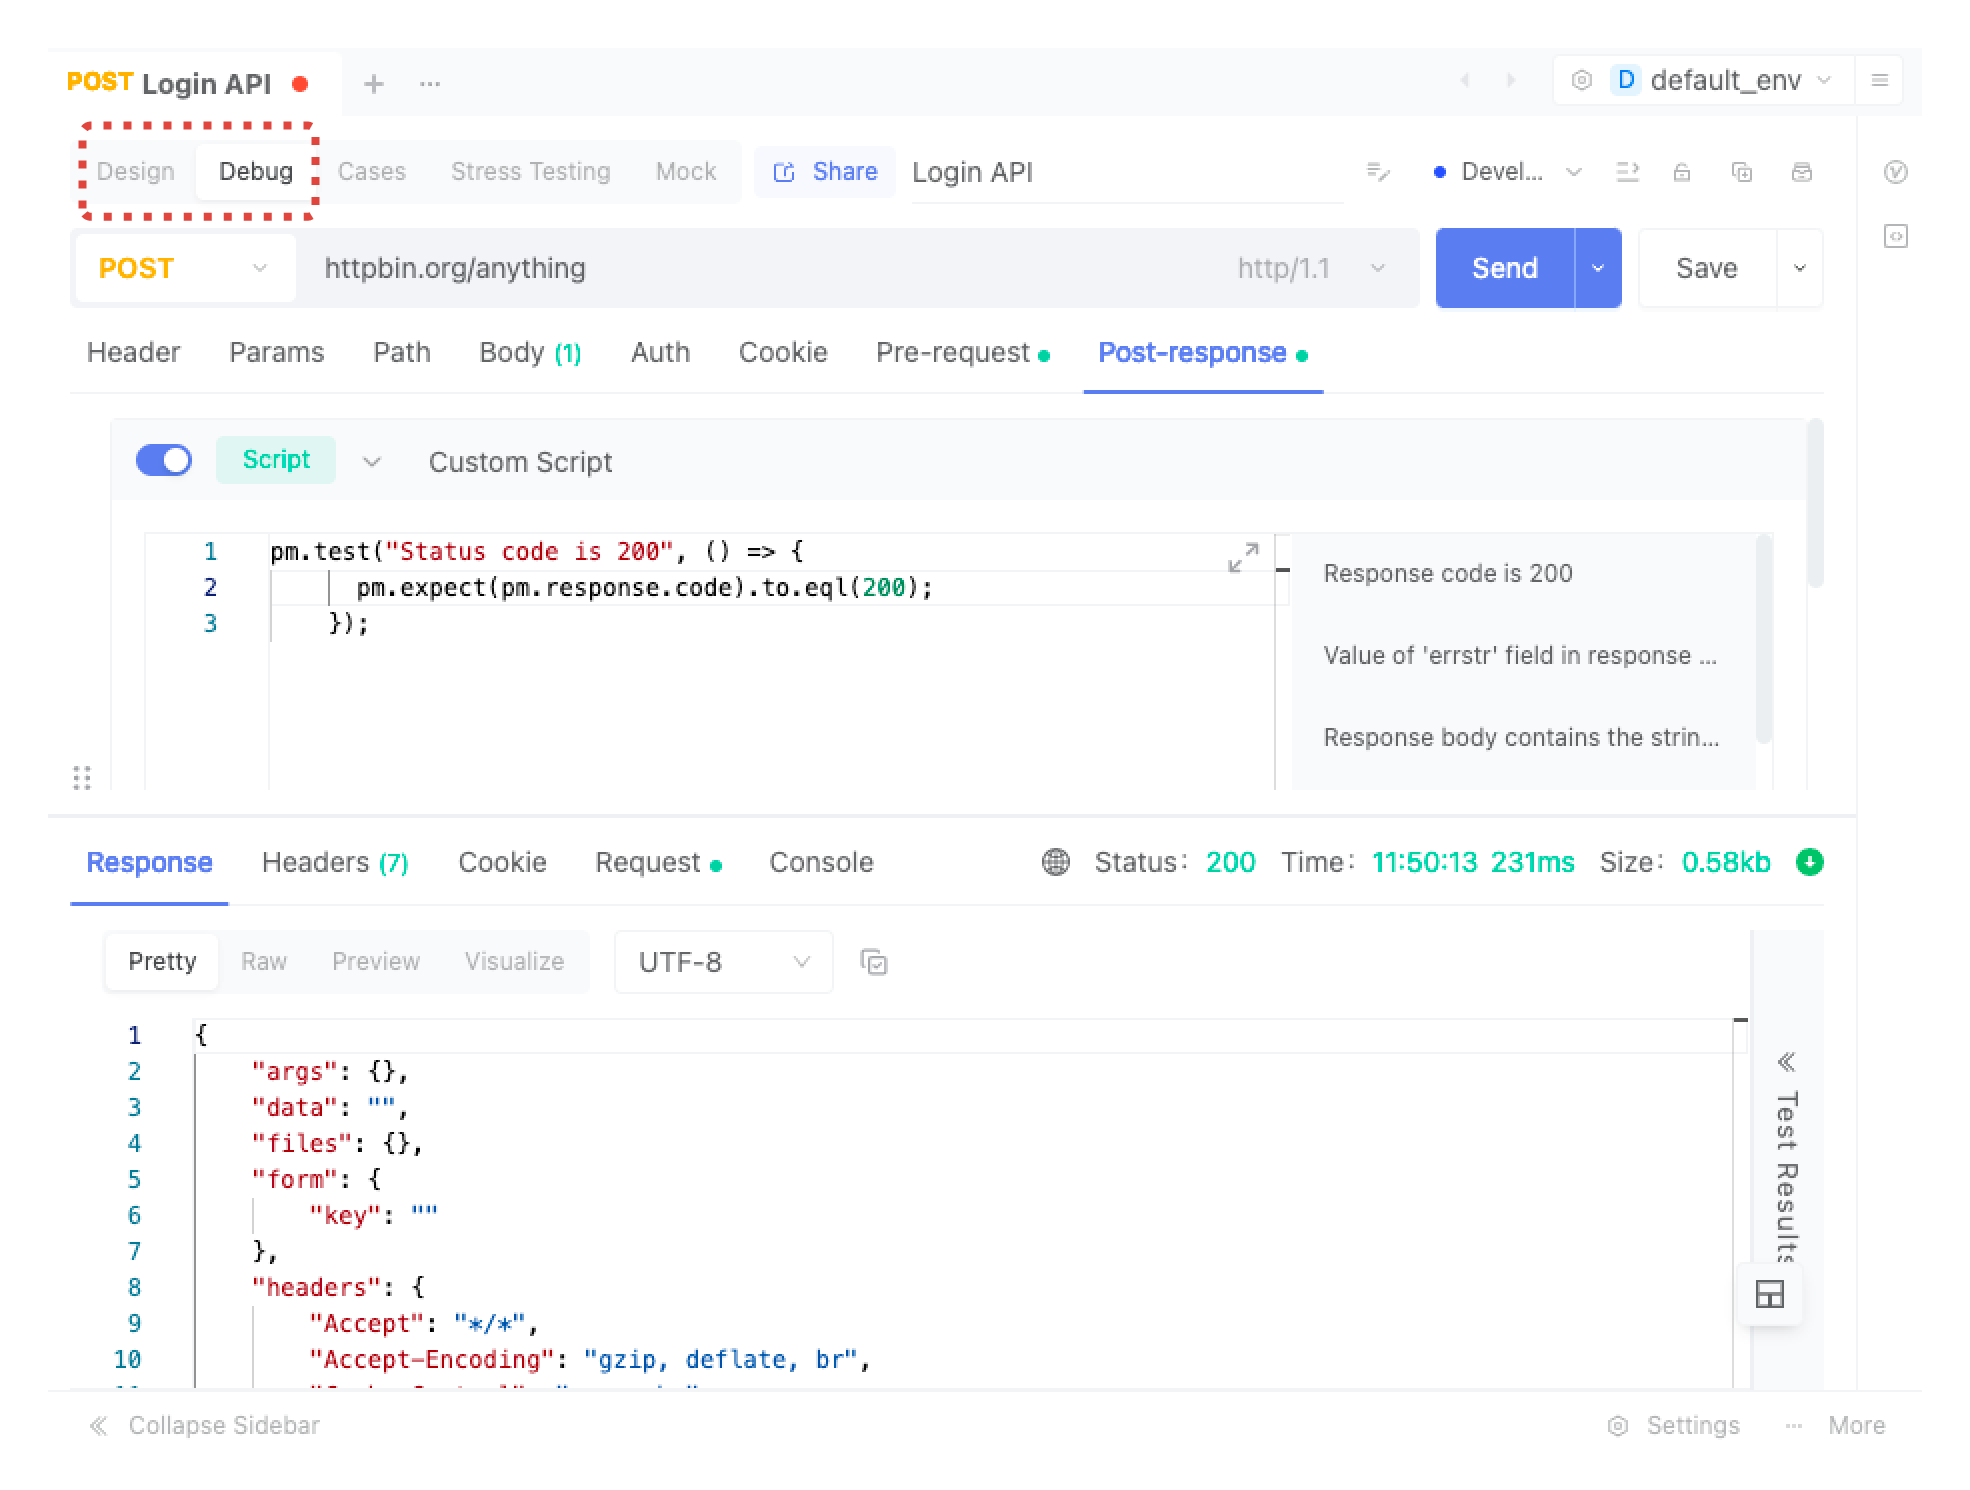1970x1490 pixels.
Task: Click the archive icon in toolbar
Action: coord(1802,172)
